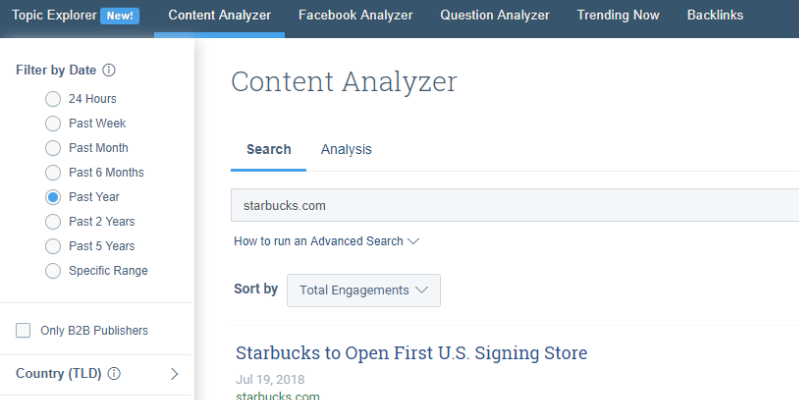Choose the Past Month date filter
The height and width of the screenshot is (400, 799).
[53, 148]
